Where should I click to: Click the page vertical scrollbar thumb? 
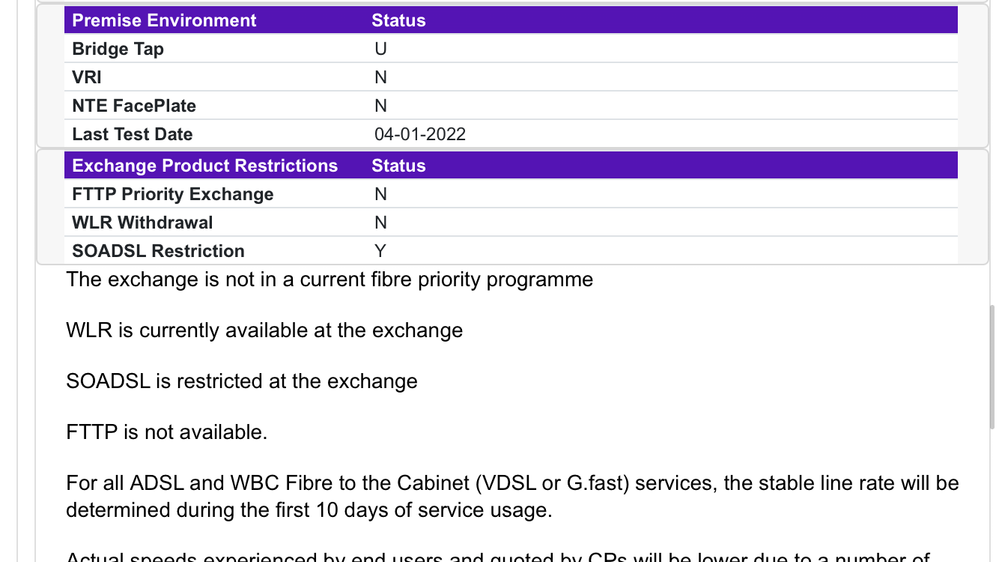(x=991, y=367)
